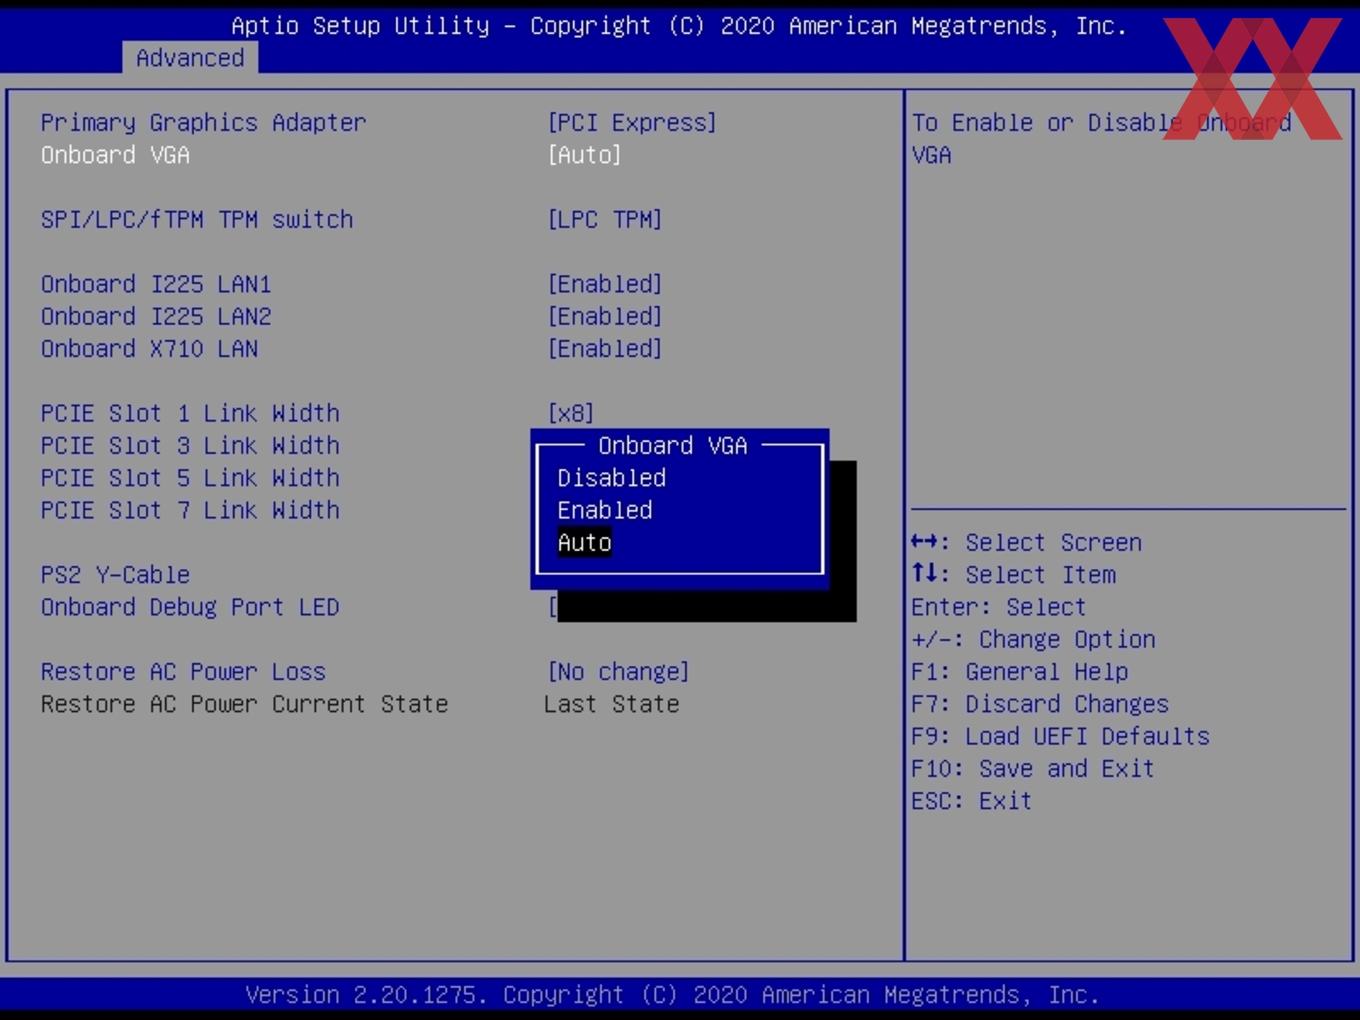The image size is (1360, 1020).
Task: Click the help text about Onboard VGA
Action: click(x=1101, y=139)
